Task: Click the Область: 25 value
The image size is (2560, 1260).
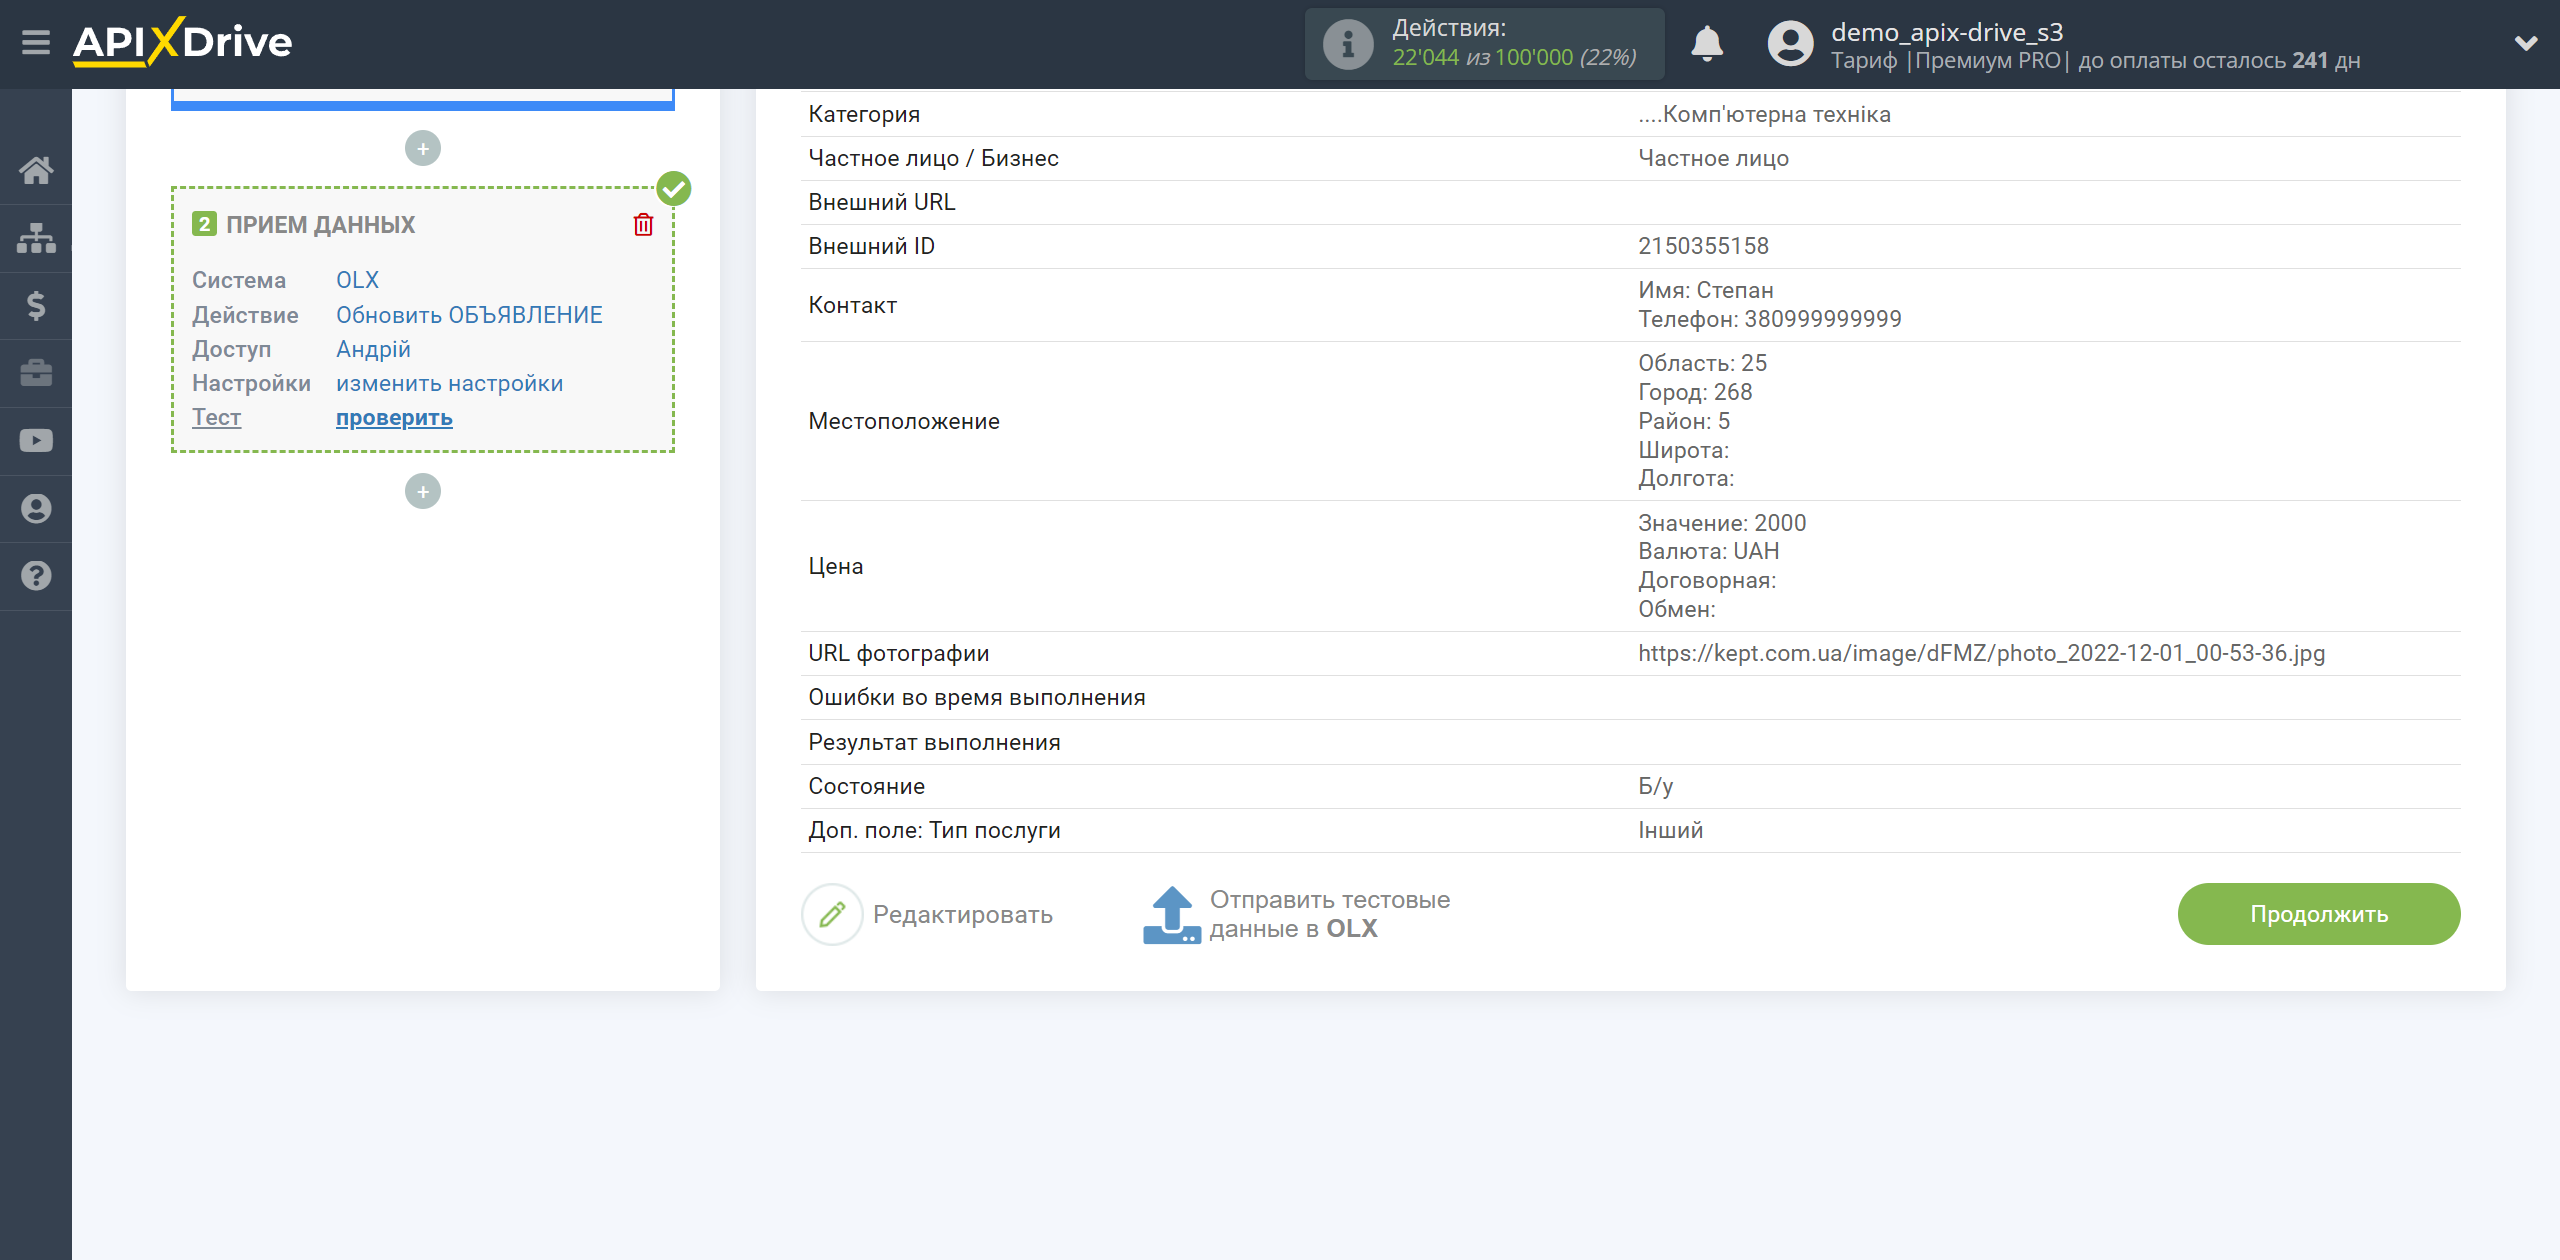Action: pyautogui.click(x=1702, y=363)
